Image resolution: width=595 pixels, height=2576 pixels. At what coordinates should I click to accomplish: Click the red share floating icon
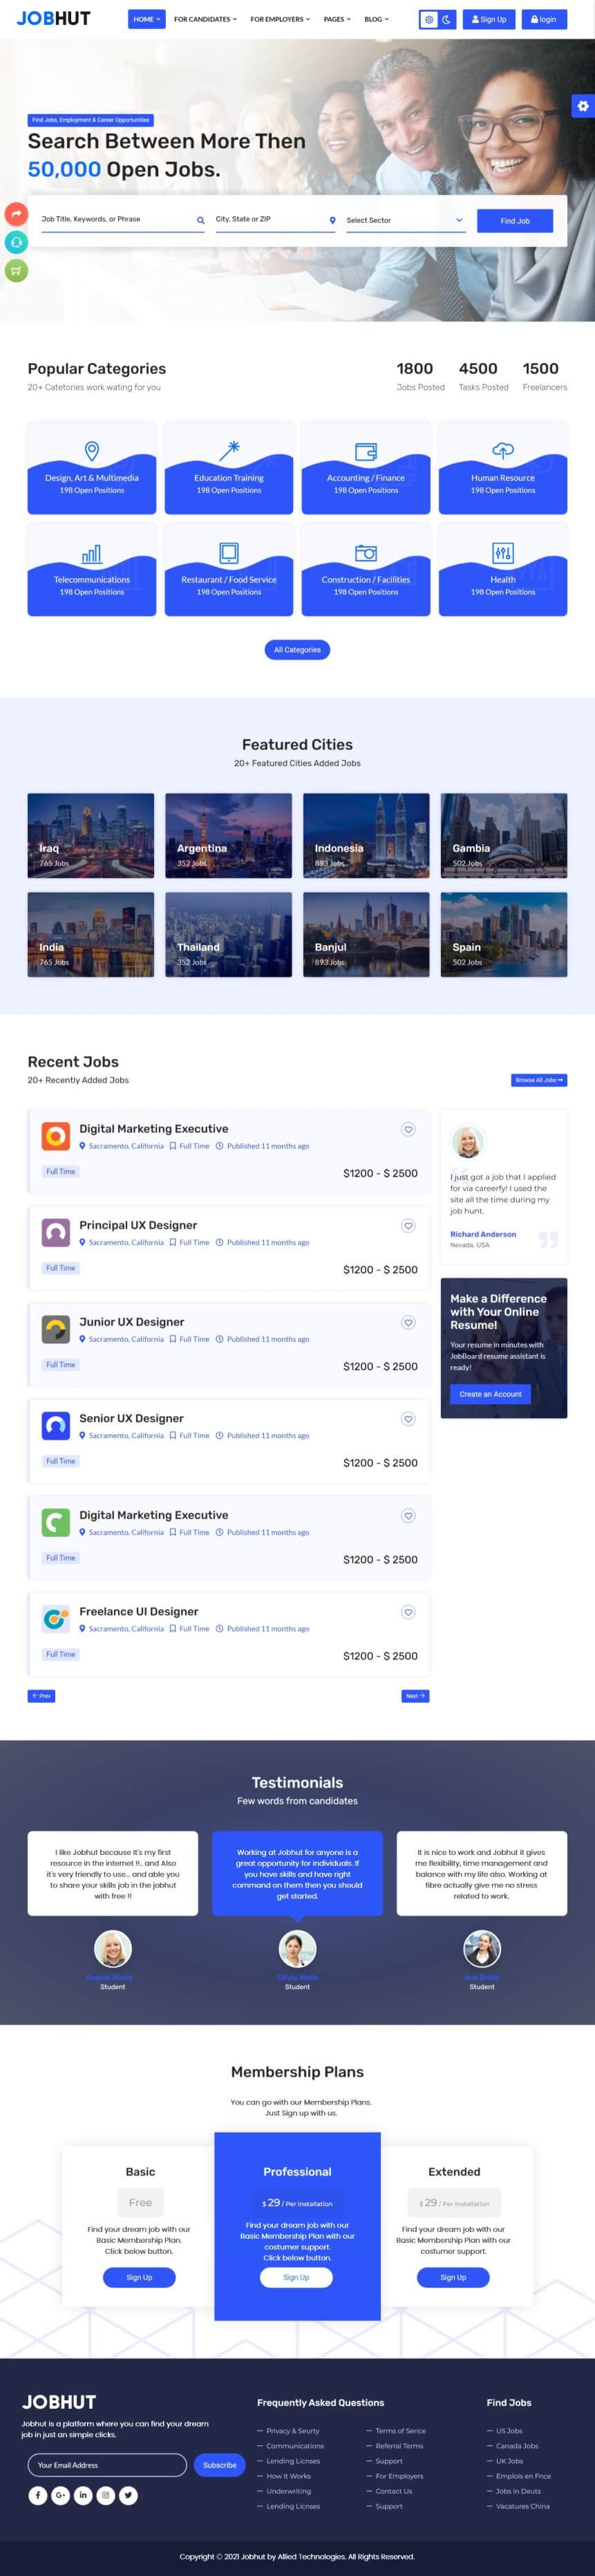tap(16, 213)
